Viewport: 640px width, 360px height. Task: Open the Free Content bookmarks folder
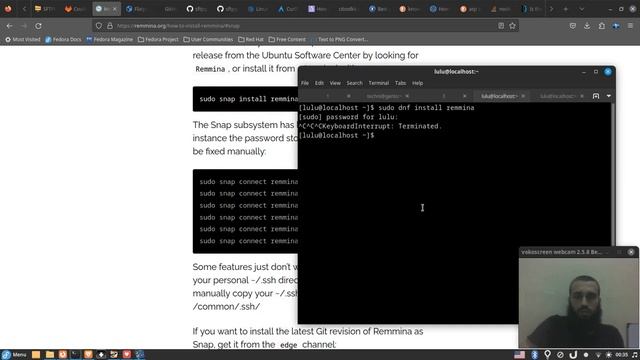[x=287, y=40]
